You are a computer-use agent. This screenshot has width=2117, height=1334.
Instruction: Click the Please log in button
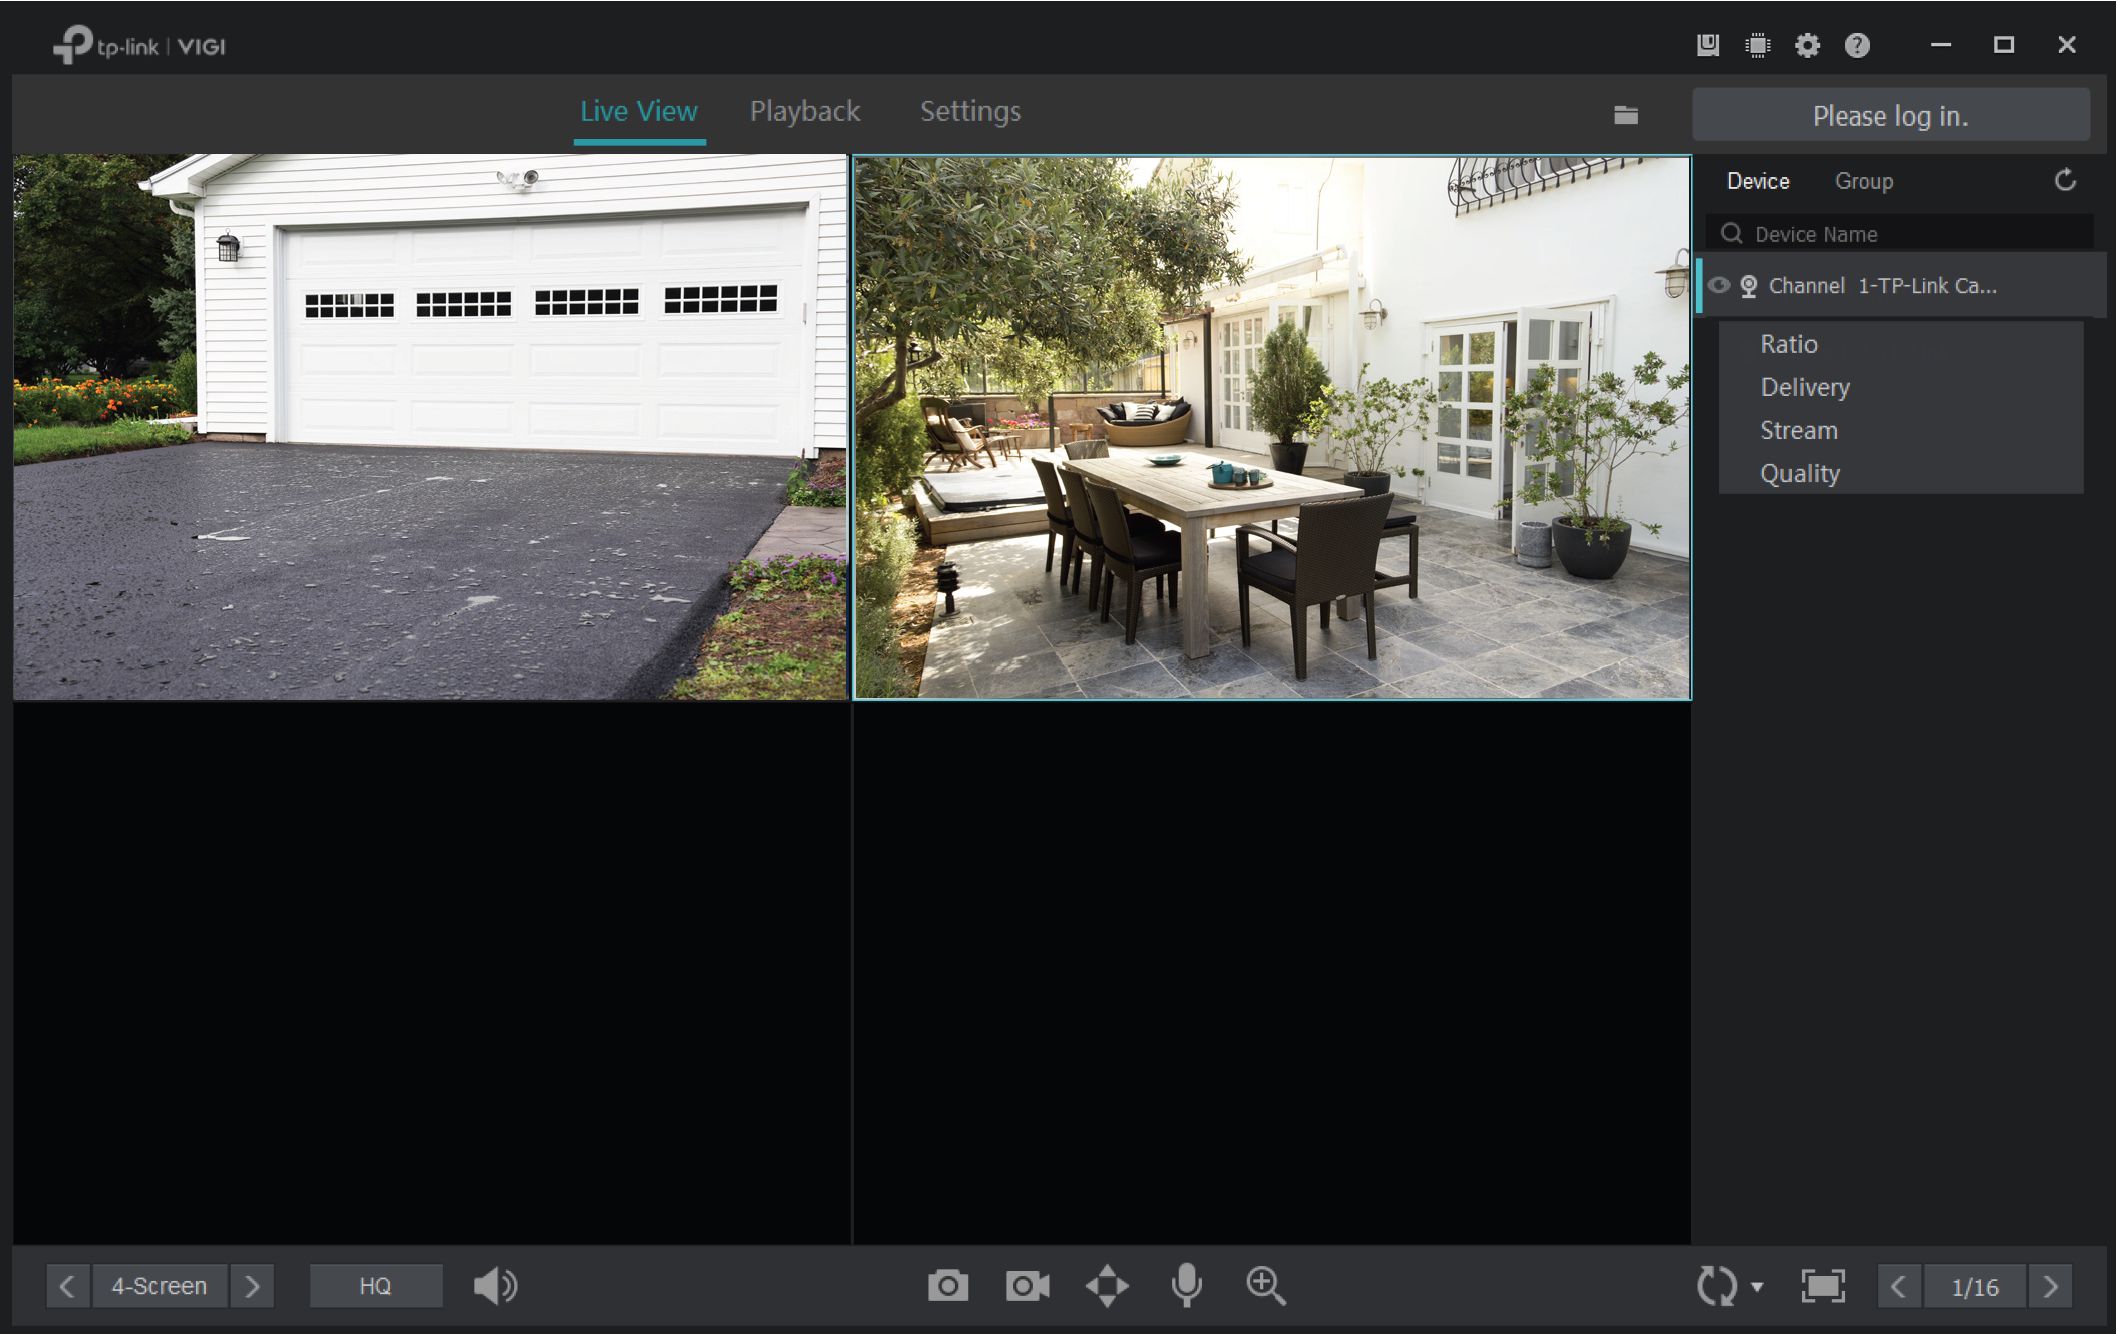(1890, 115)
